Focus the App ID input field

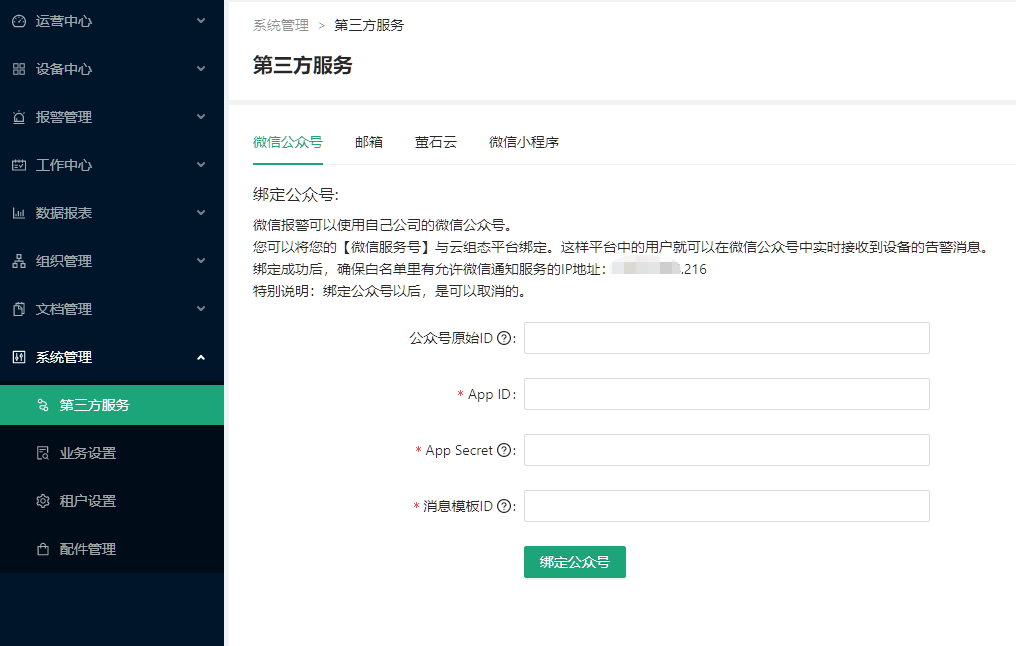726,394
